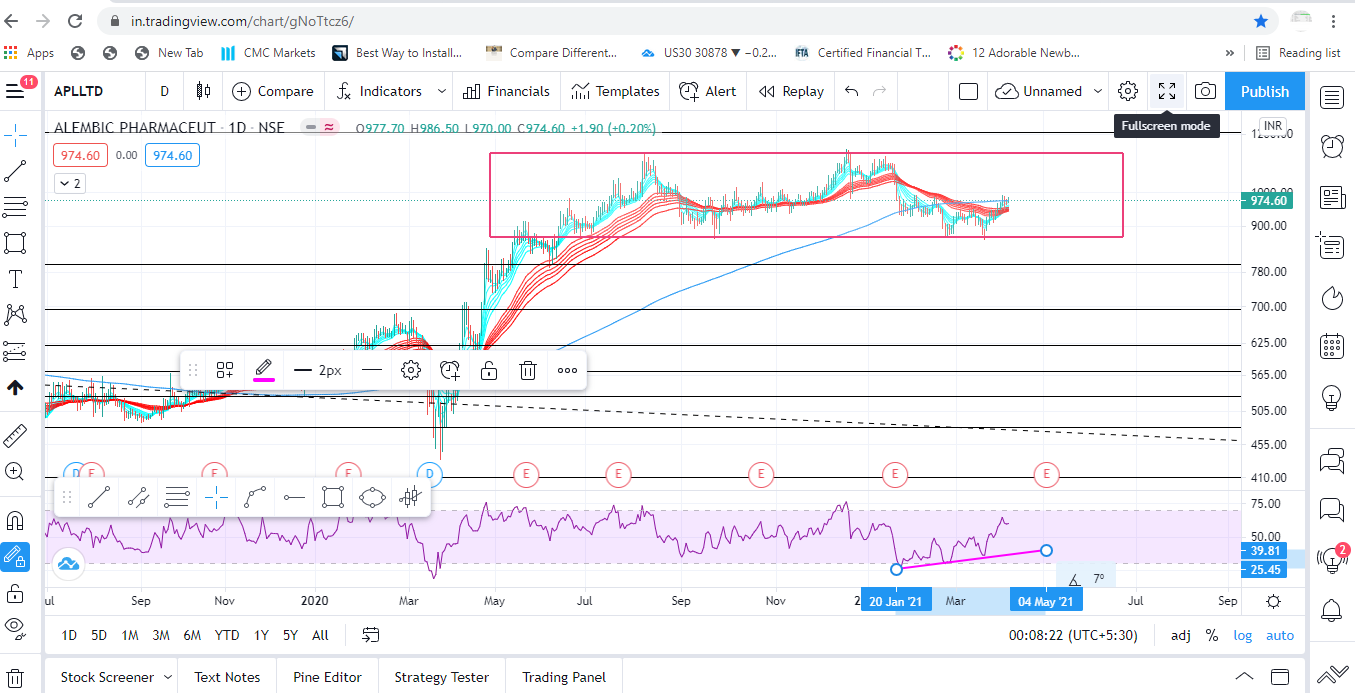Delete the selected trend line
This screenshot has width=1355, height=693.
pos(528,370)
